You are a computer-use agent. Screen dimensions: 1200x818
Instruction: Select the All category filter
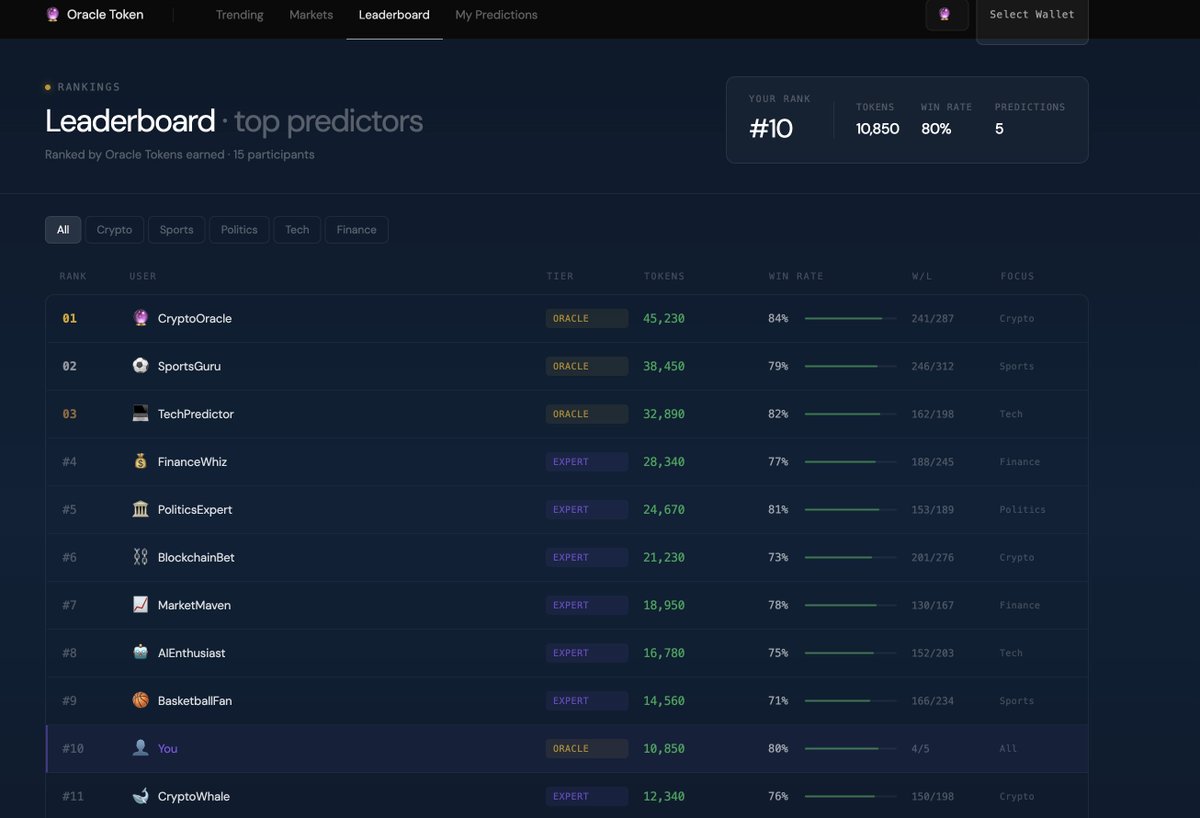point(63,230)
